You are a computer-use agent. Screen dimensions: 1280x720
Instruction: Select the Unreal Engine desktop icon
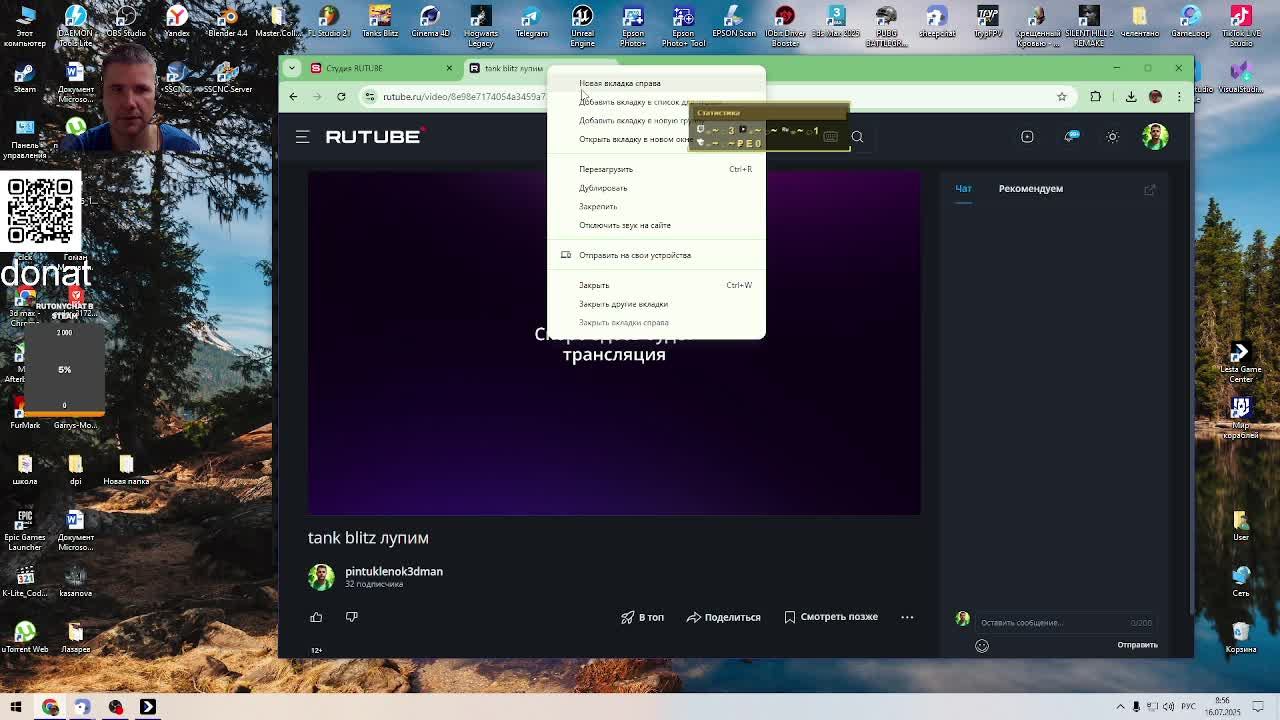coord(582,26)
